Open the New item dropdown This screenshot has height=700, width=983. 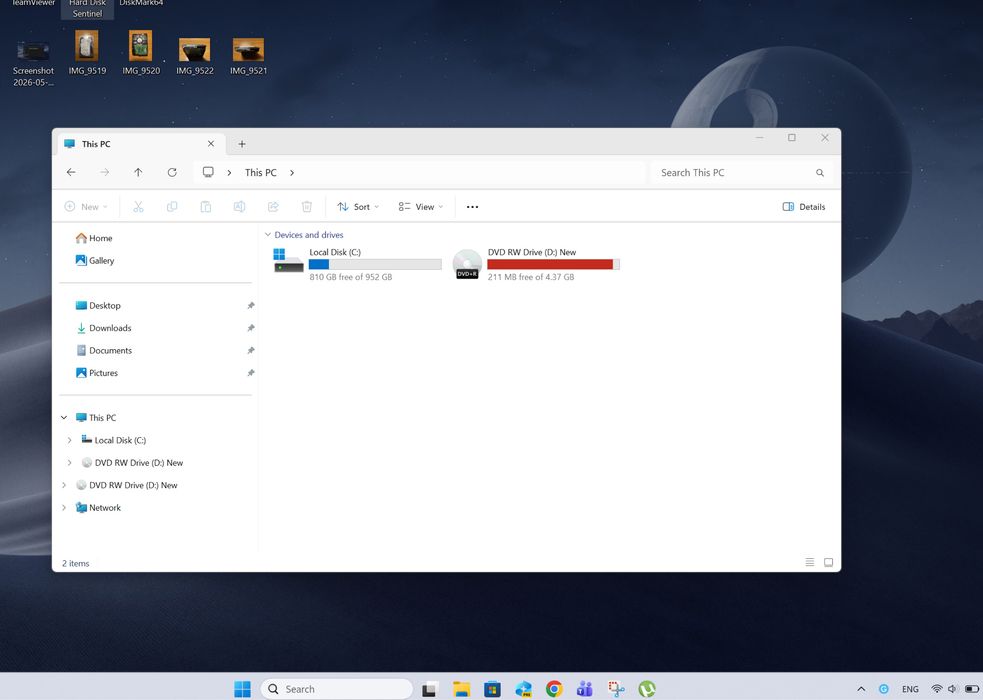coord(87,207)
